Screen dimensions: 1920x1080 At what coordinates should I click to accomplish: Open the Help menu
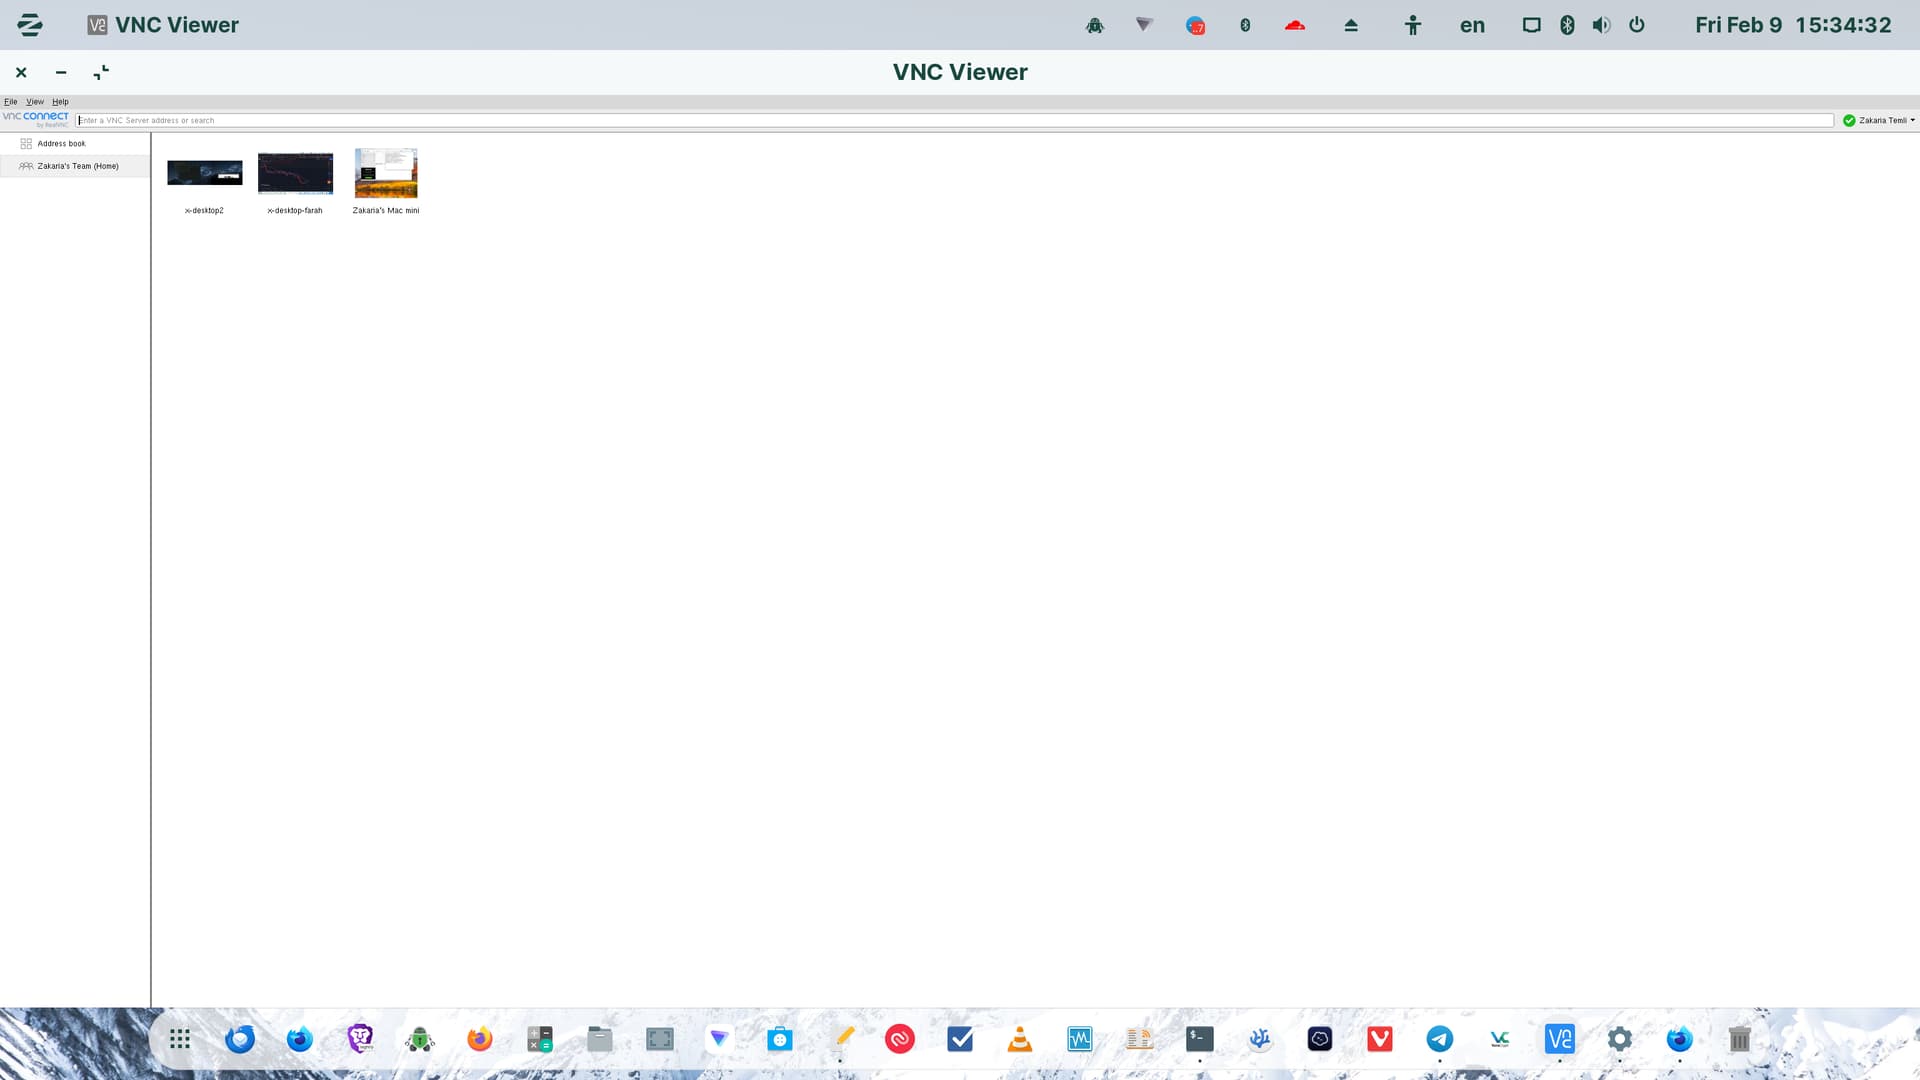pyautogui.click(x=60, y=102)
